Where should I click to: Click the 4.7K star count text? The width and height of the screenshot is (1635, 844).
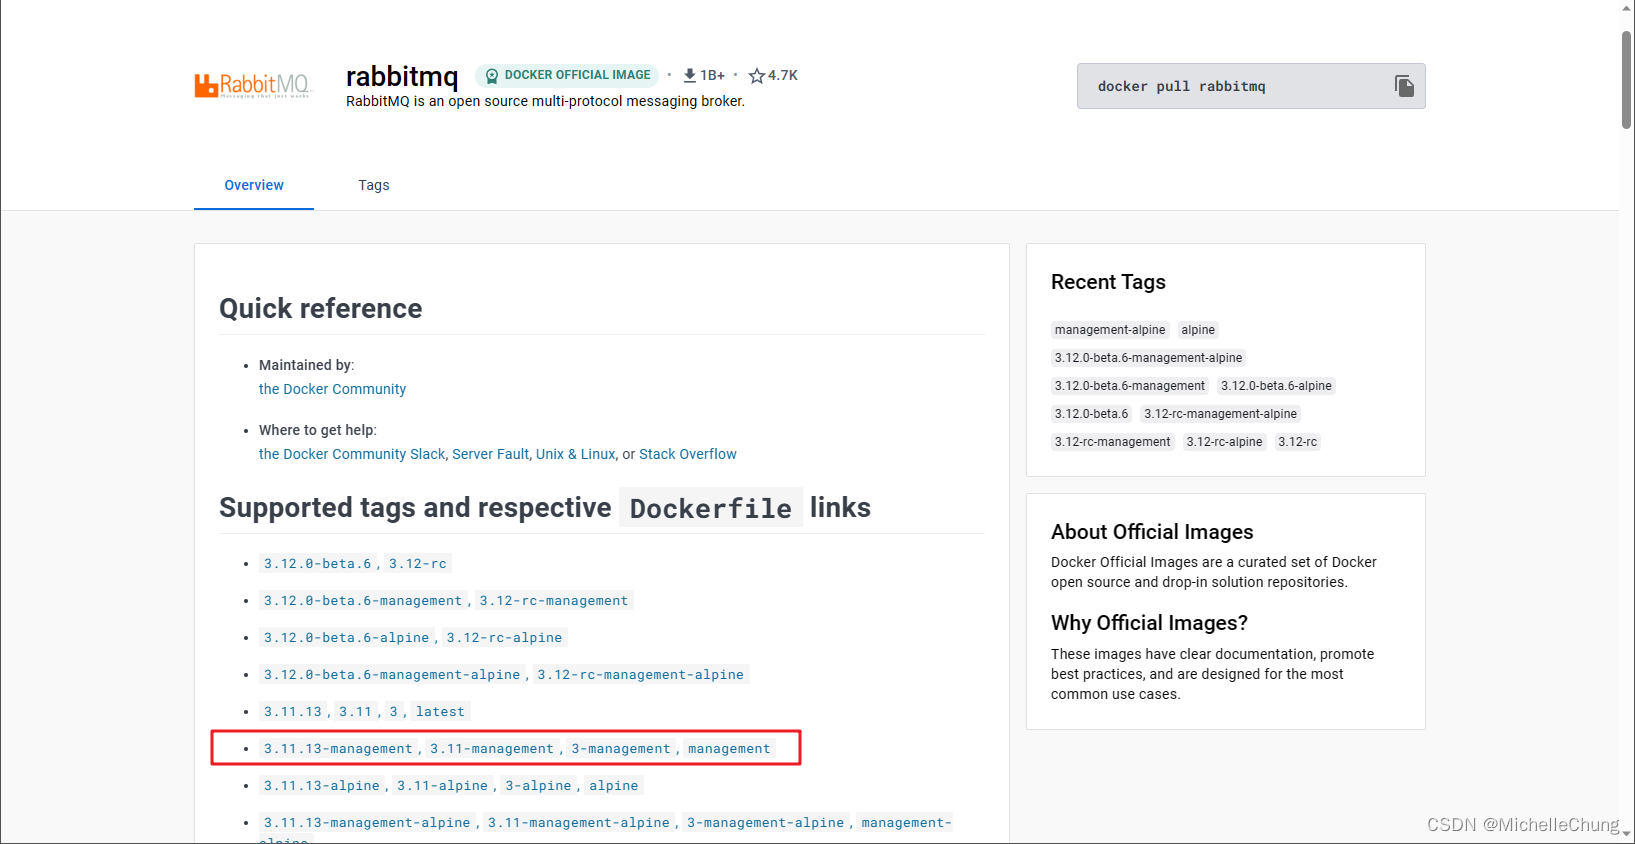(x=783, y=75)
